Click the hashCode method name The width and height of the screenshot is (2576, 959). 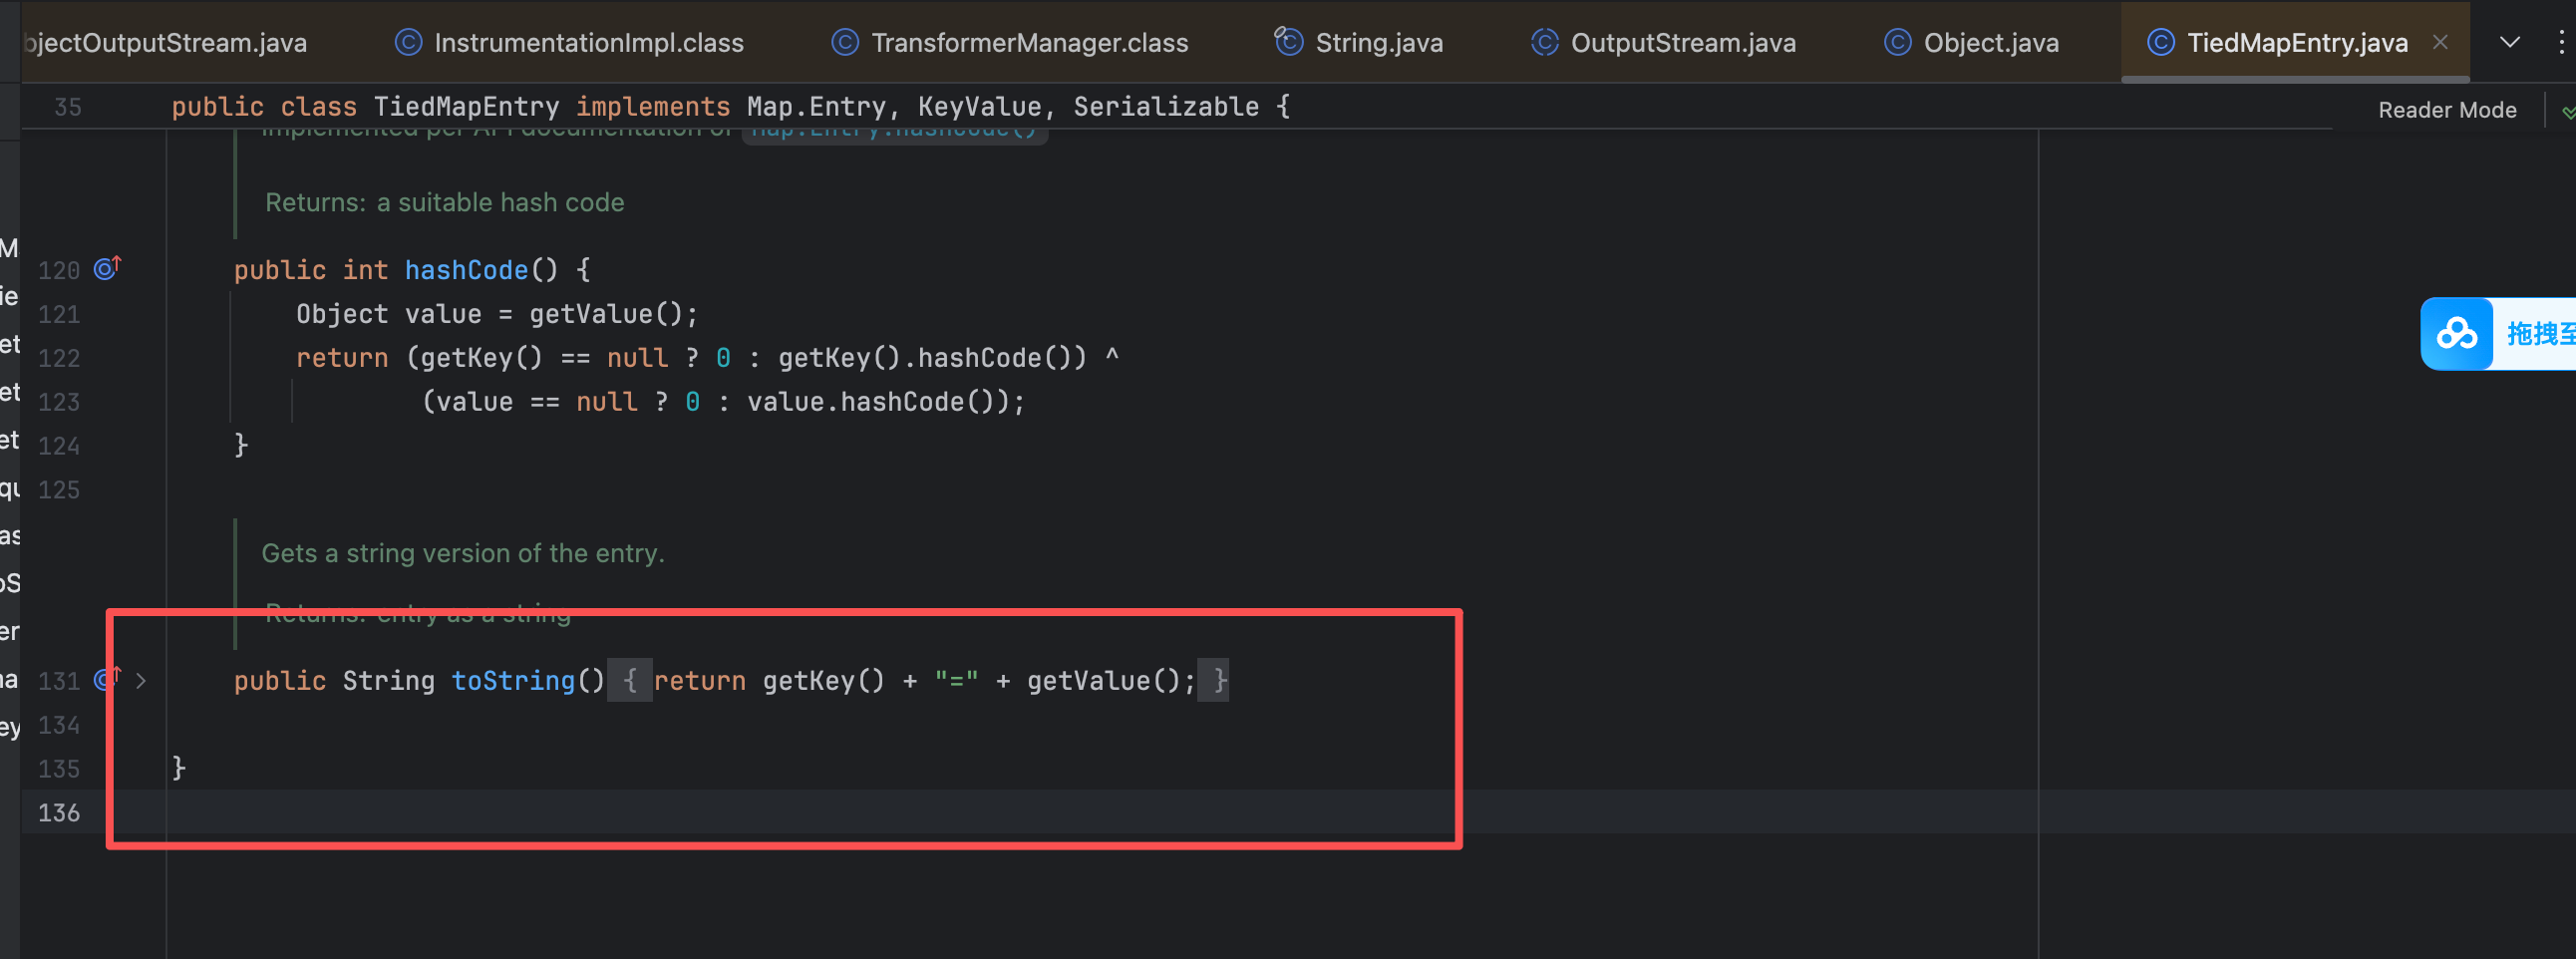[466, 270]
